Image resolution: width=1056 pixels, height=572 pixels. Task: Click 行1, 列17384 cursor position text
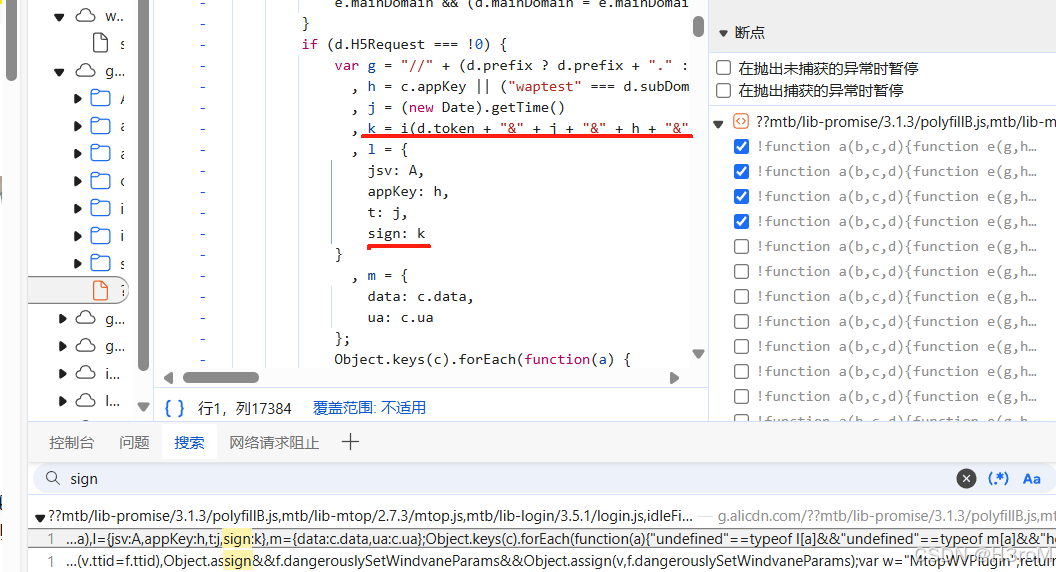[244, 408]
